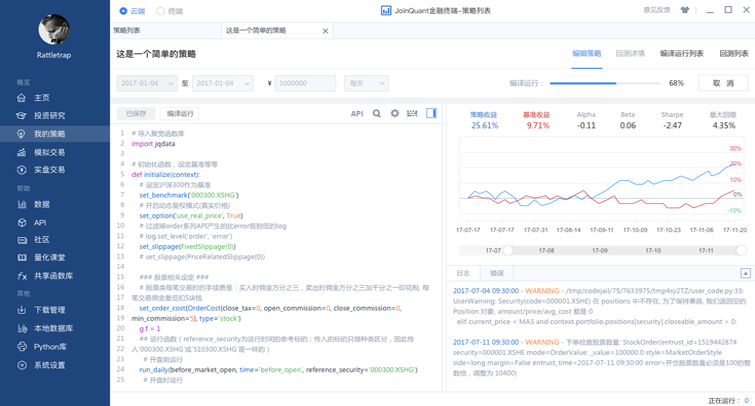Click the 意见反馈 feedback link
This screenshot has height=406, width=755.
[657, 10]
